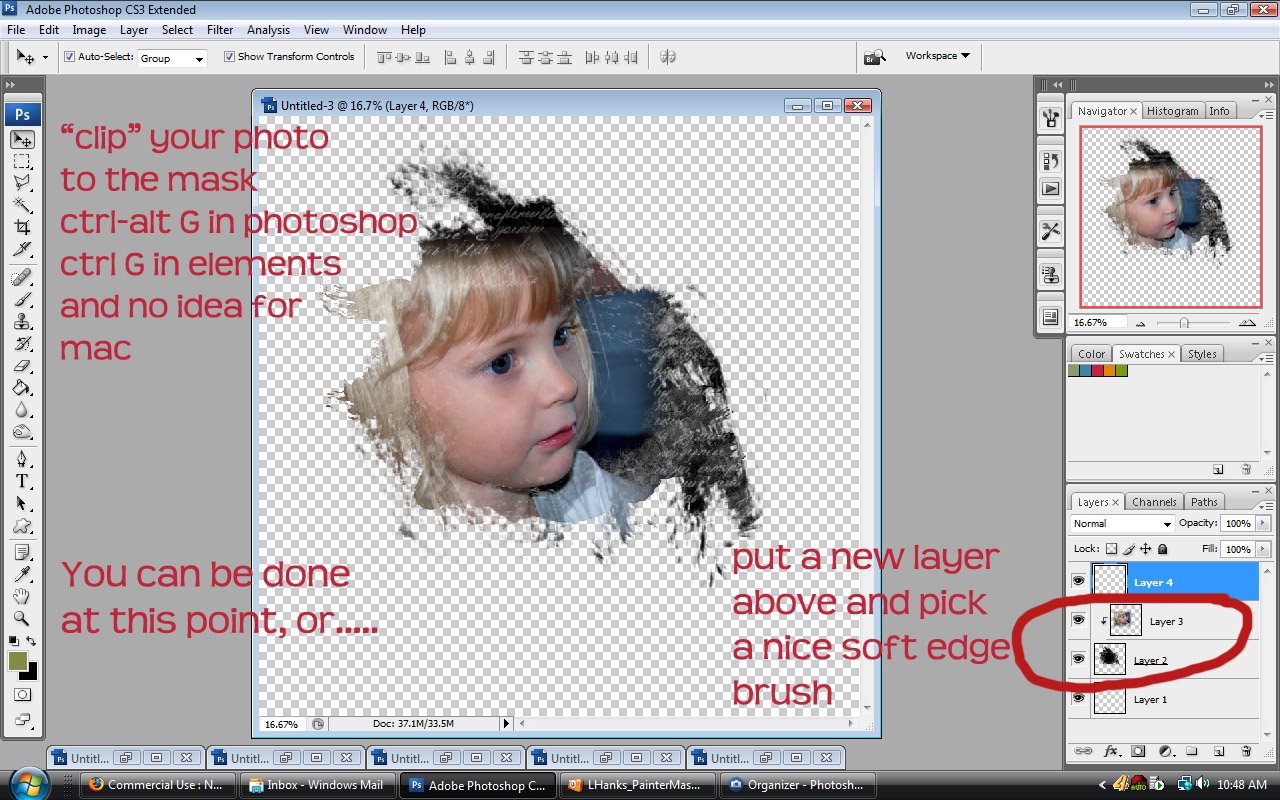Select the Custom Shape tool
Screen dimensions: 1280x800
22,525
